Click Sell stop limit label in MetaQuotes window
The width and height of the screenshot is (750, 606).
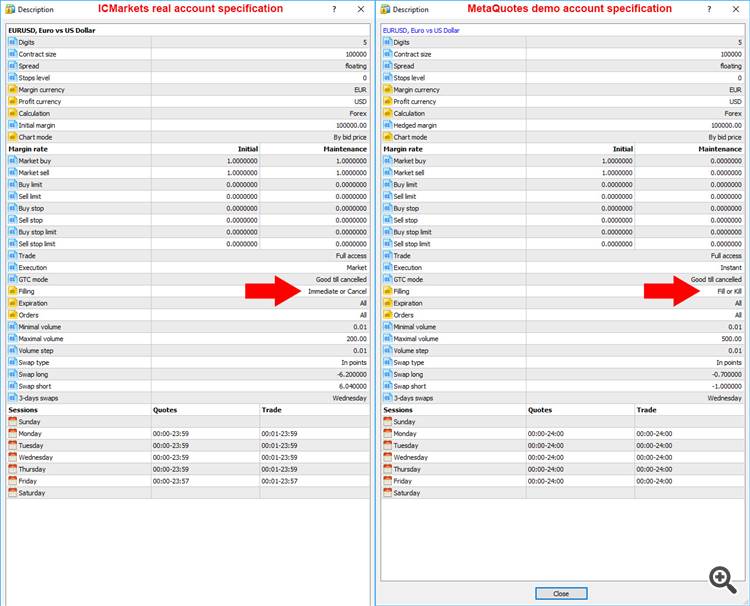412,244
